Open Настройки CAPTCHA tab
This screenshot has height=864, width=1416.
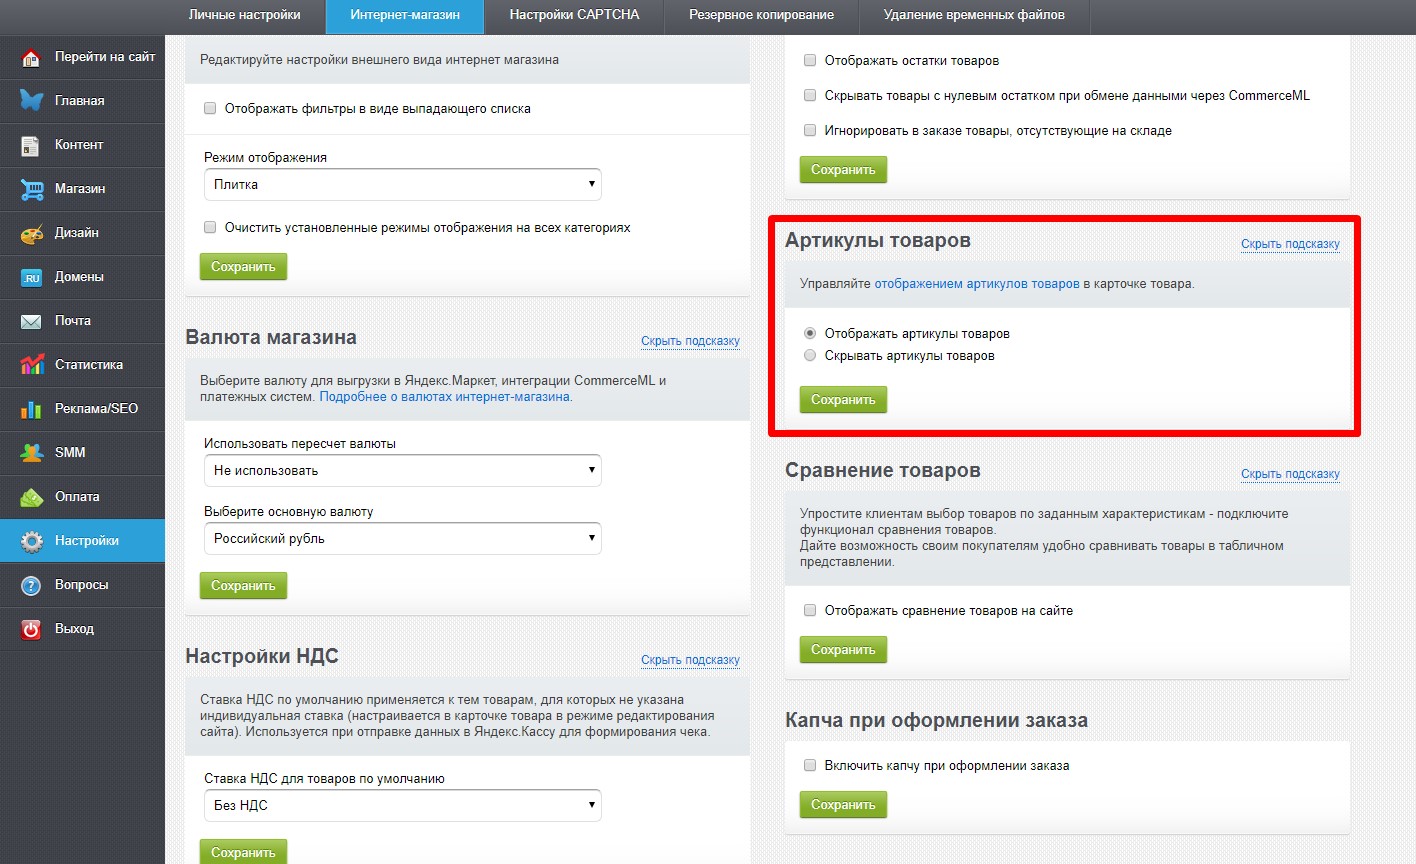pyautogui.click(x=574, y=16)
